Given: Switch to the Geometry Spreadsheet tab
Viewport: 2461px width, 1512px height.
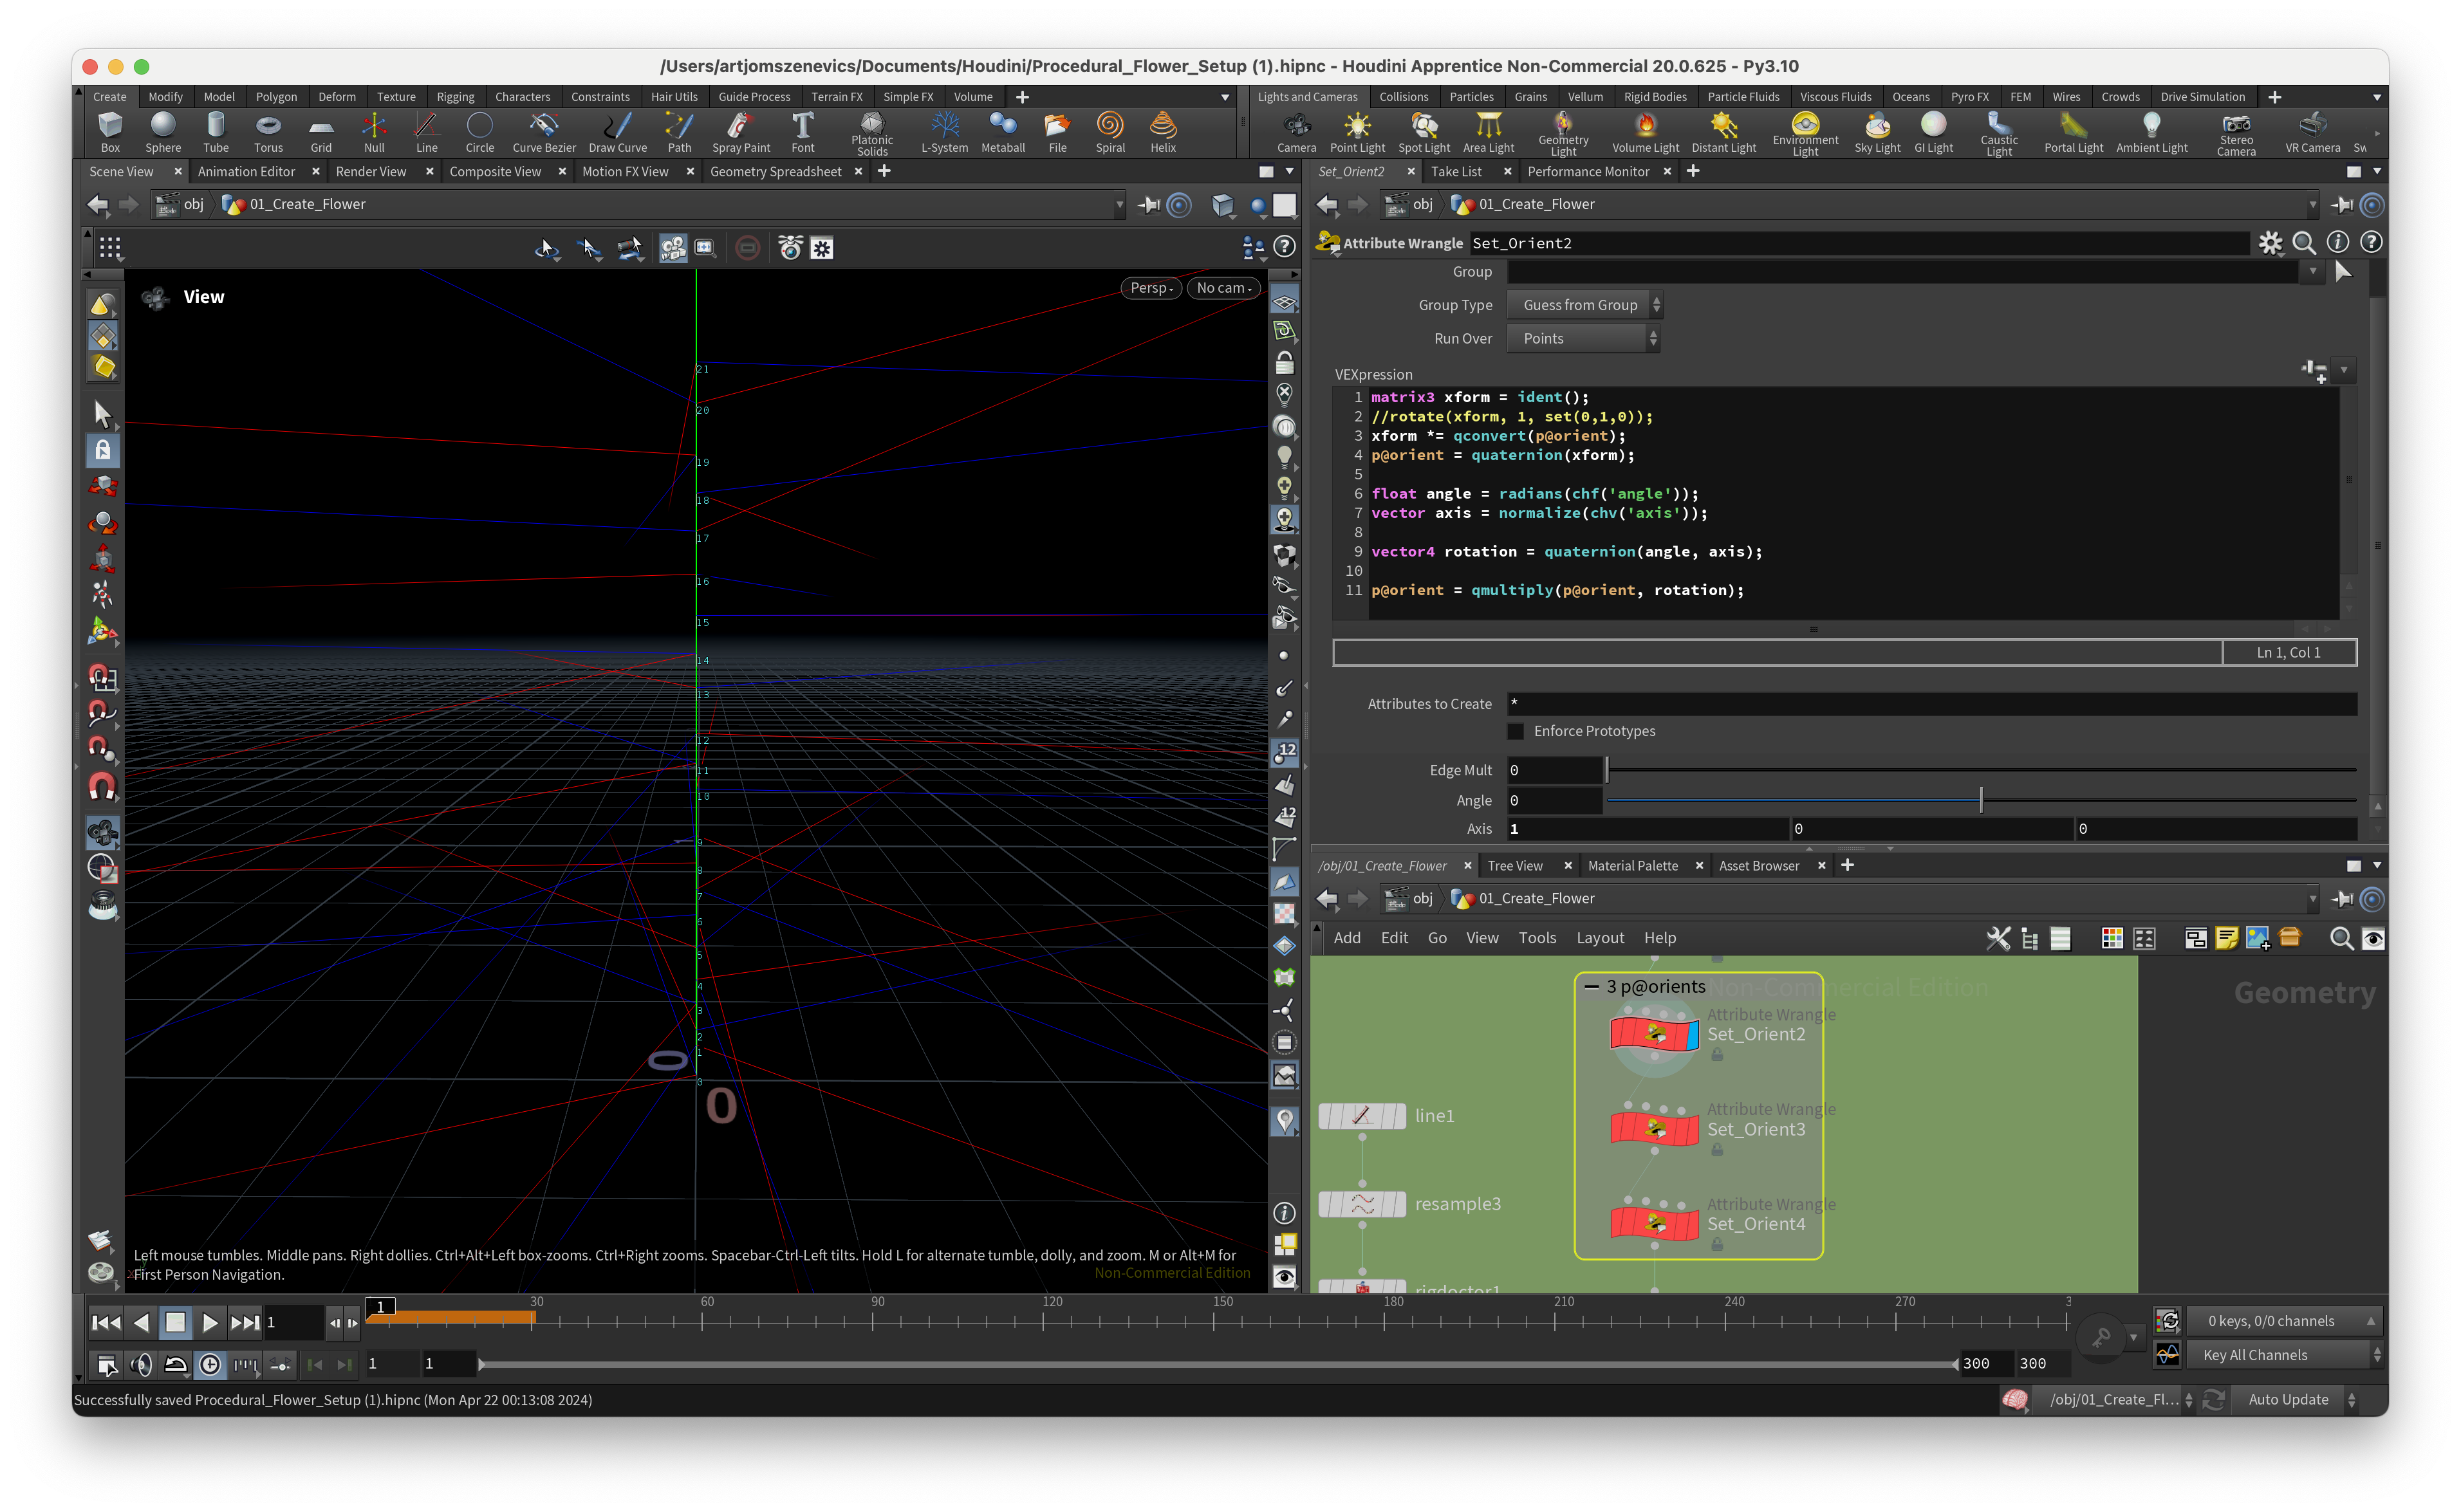Looking at the screenshot, I should tap(775, 172).
